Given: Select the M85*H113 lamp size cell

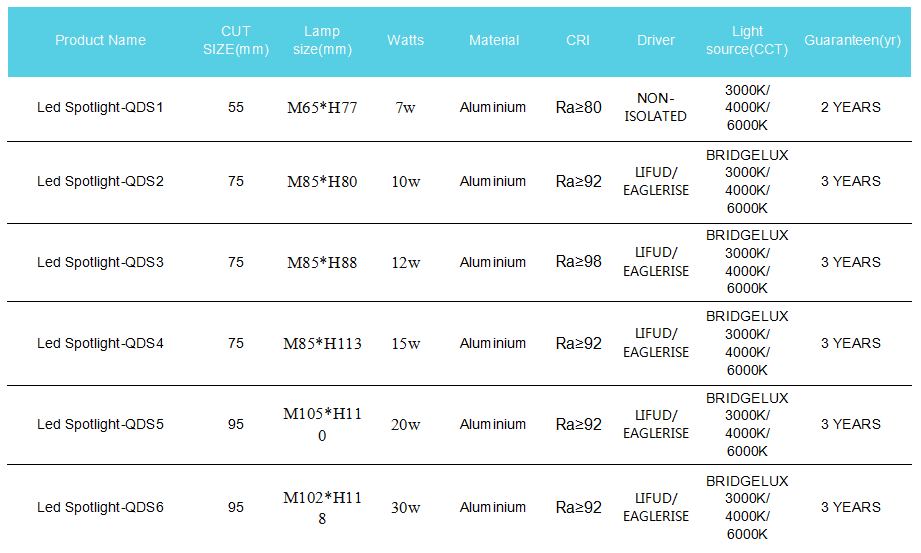Looking at the screenshot, I should [322, 344].
